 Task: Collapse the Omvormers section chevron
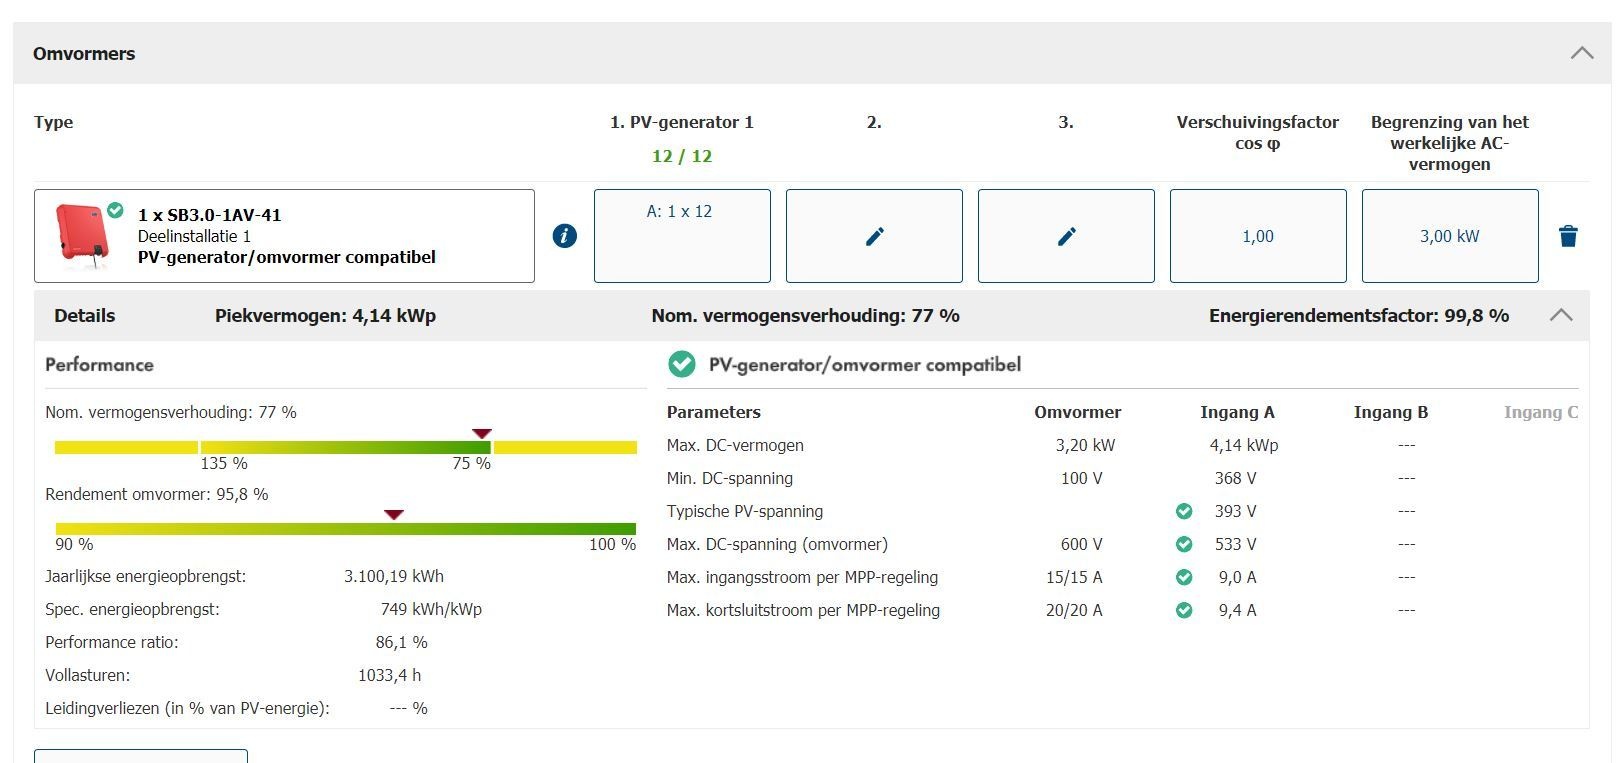(x=1581, y=53)
